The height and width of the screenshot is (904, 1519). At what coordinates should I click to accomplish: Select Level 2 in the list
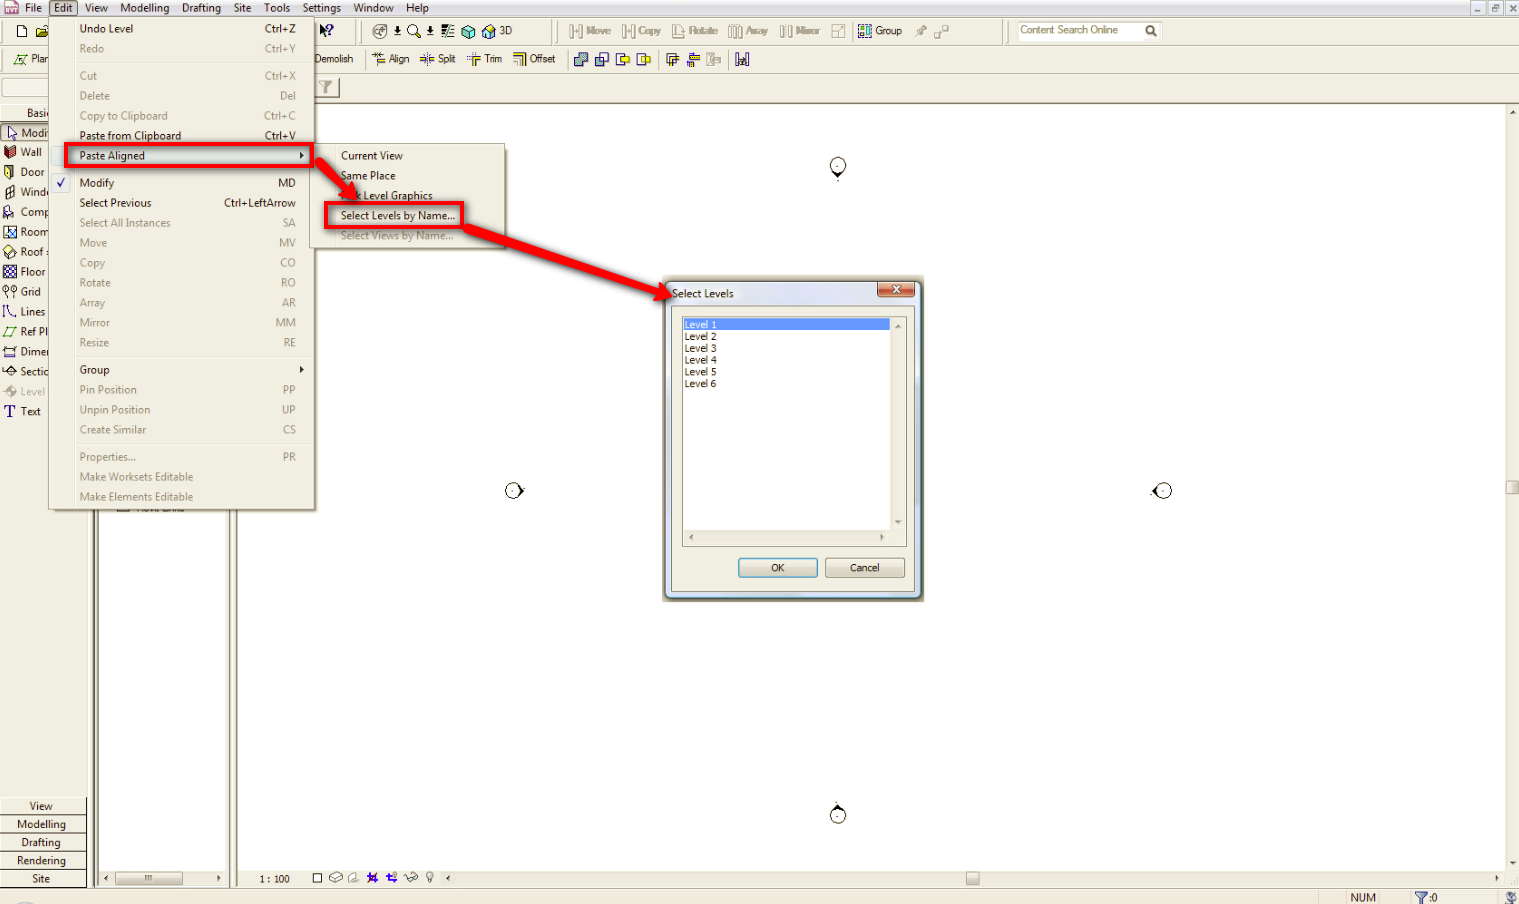pos(786,337)
